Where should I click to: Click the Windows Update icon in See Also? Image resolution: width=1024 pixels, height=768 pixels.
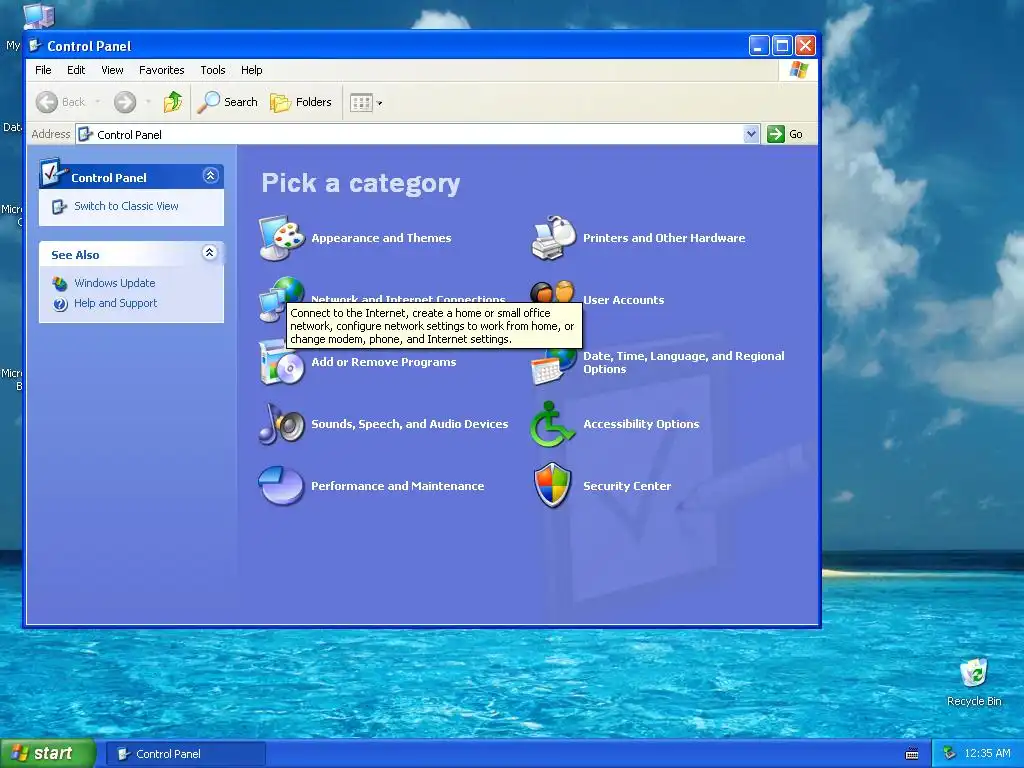coord(60,283)
